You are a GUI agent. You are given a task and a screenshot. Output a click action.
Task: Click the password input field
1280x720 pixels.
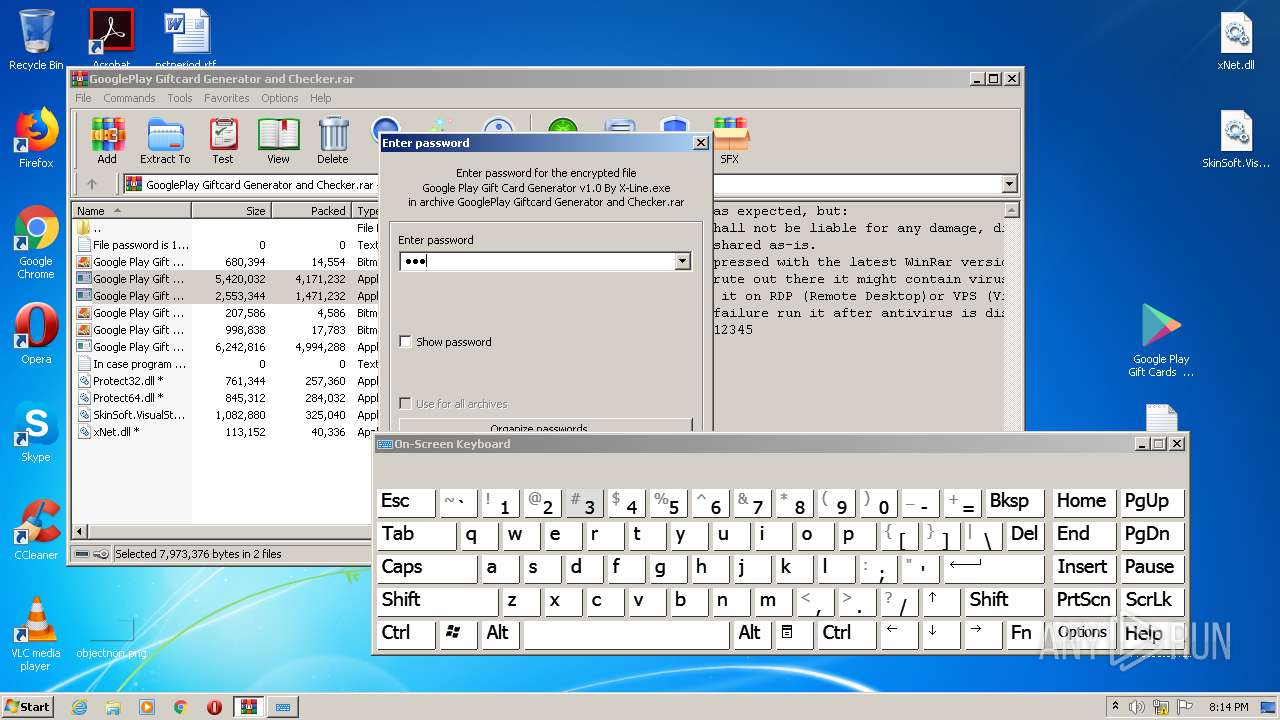537,262
